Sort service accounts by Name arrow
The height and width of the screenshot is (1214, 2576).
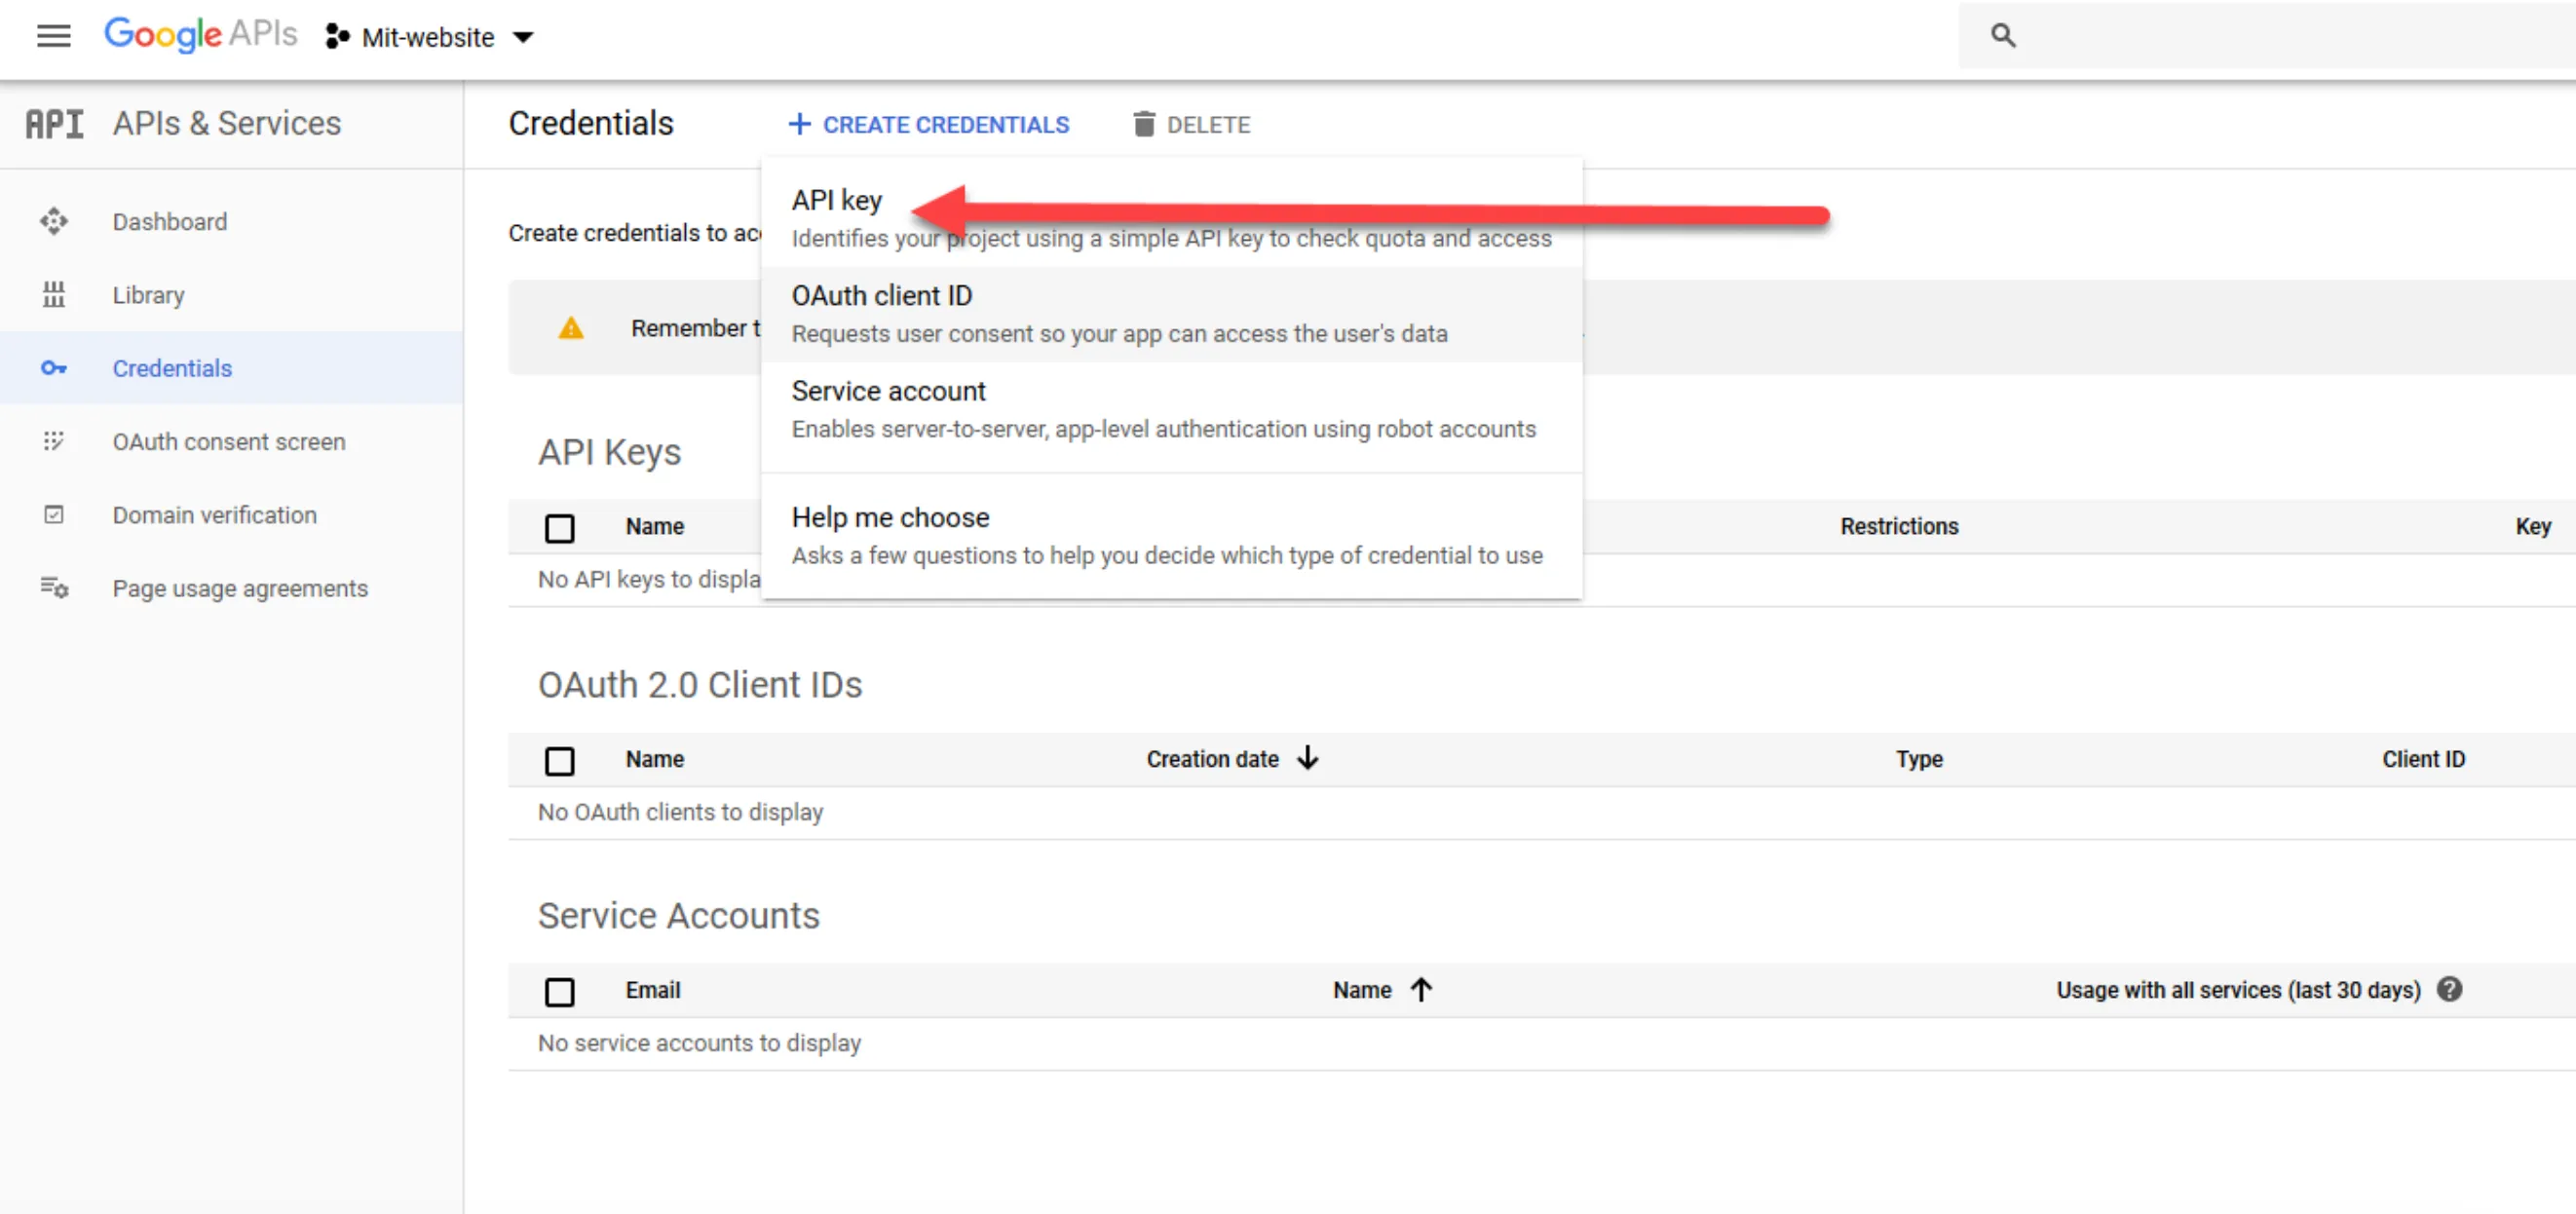(1421, 990)
